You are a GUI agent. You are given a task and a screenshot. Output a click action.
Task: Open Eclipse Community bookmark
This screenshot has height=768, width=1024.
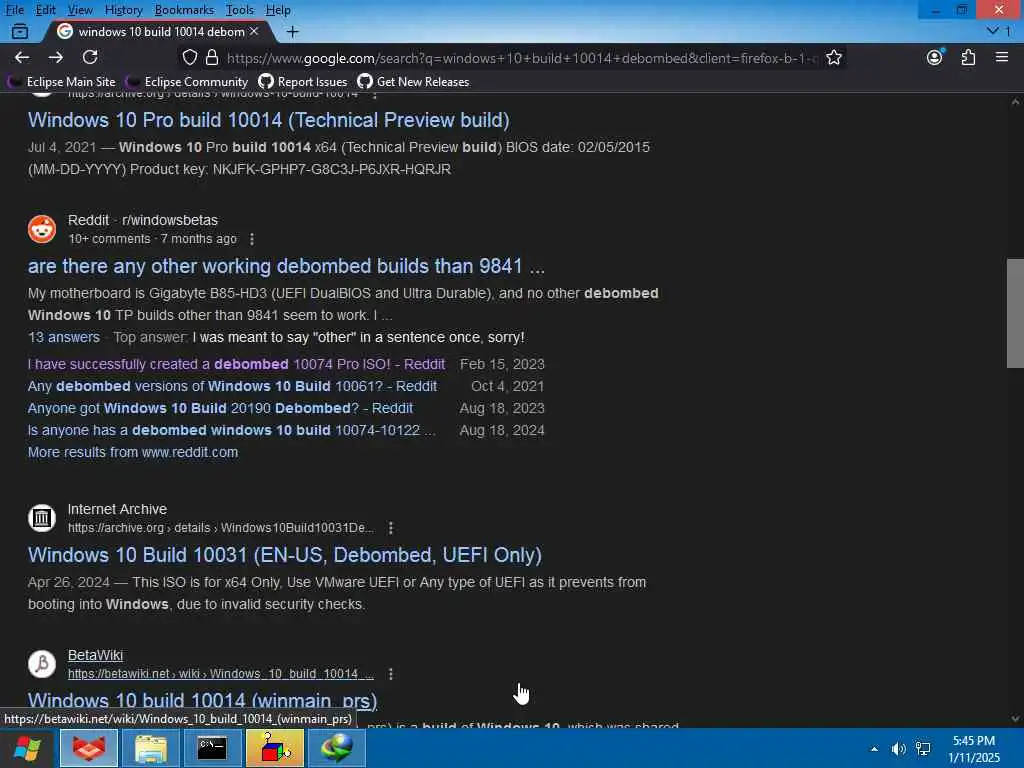[187, 82]
